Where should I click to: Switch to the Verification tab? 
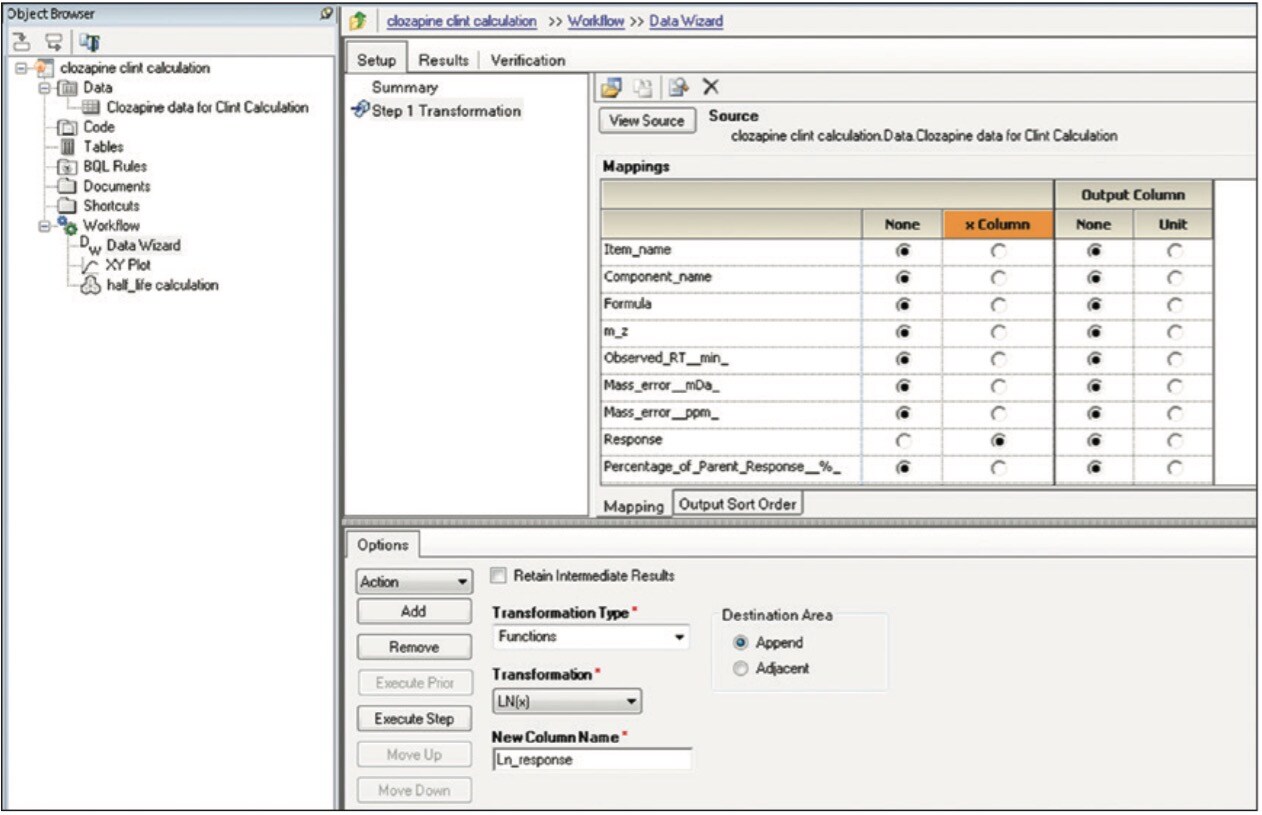[x=528, y=59]
